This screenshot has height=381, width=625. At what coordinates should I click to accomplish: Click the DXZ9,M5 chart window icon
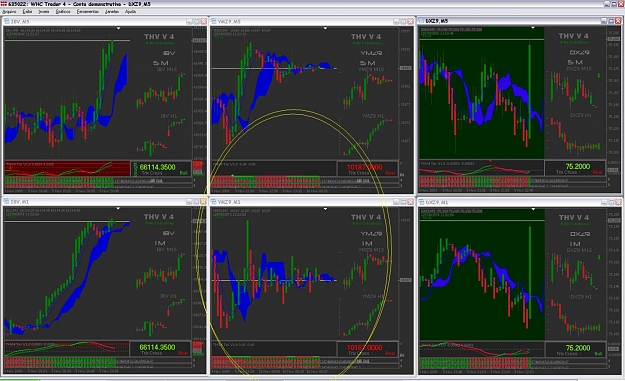point(421,21)
